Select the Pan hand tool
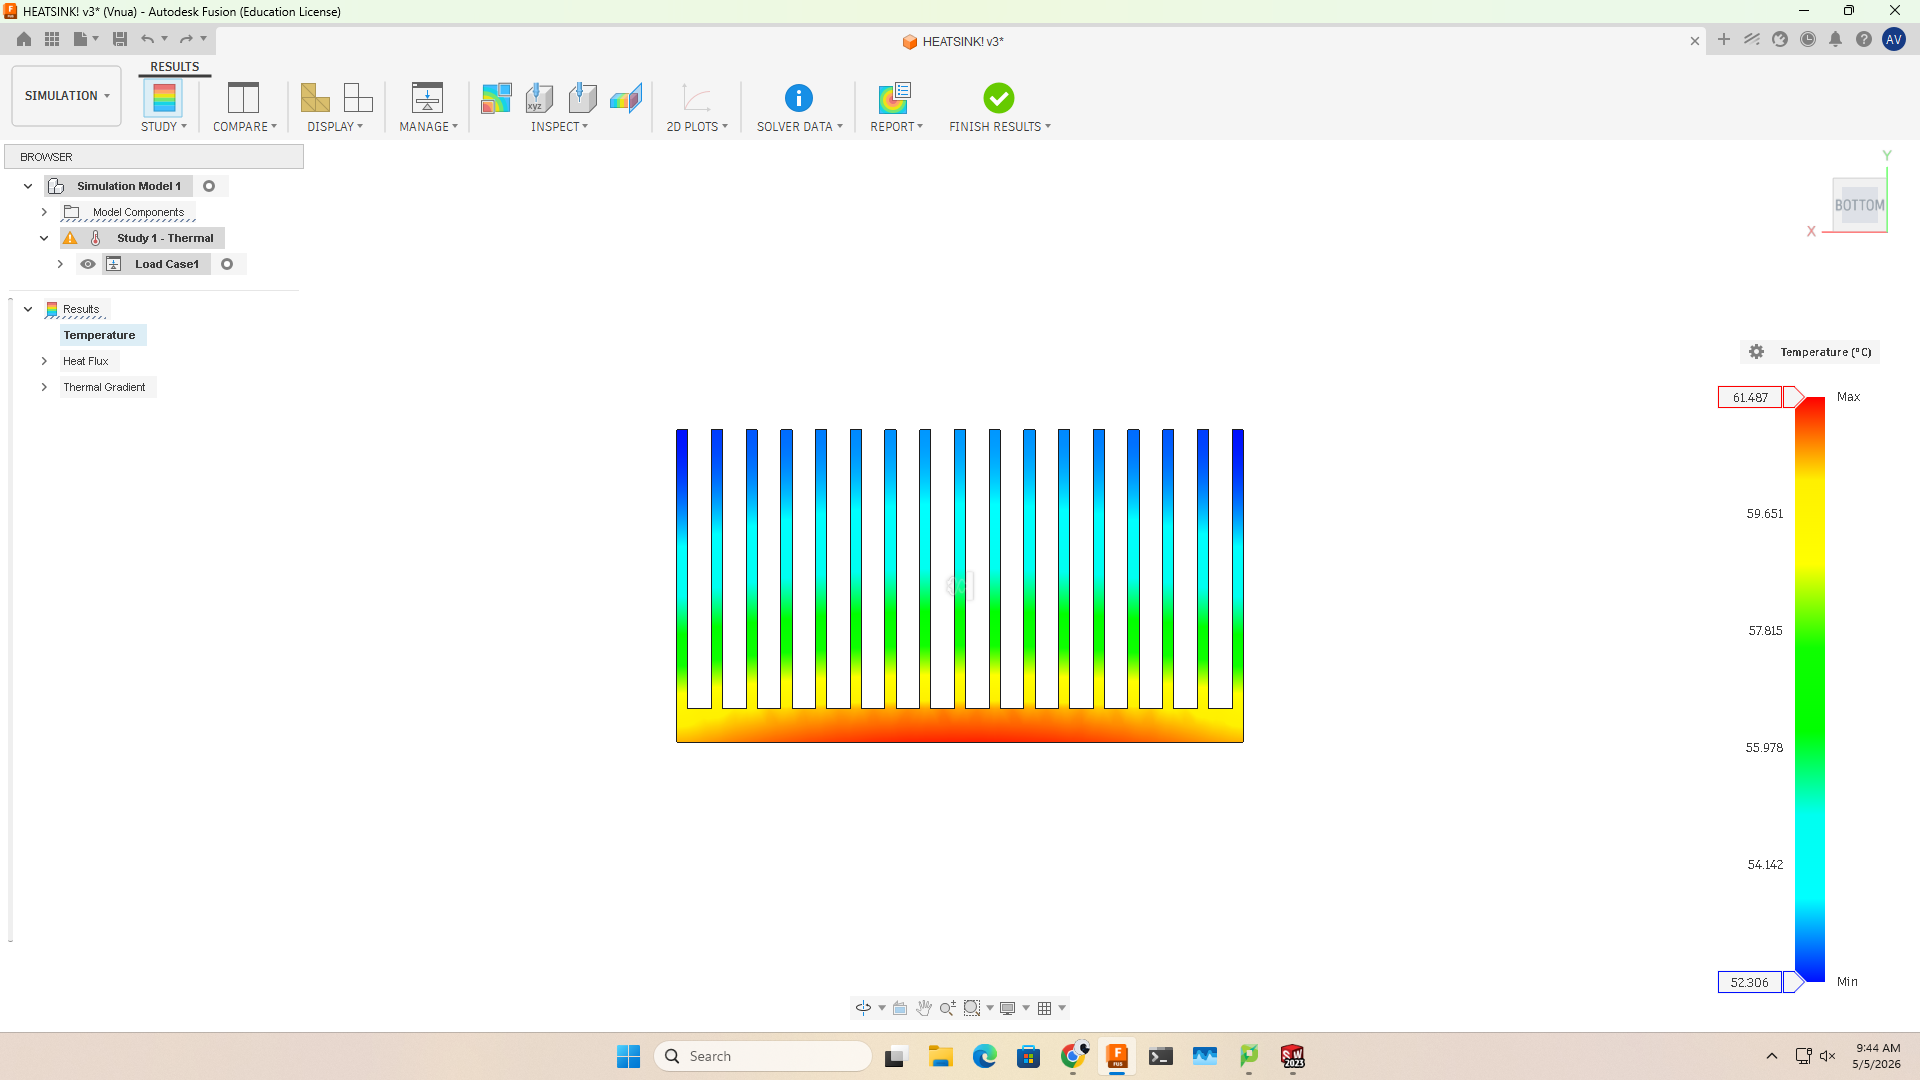 [x=924, y=1008]
